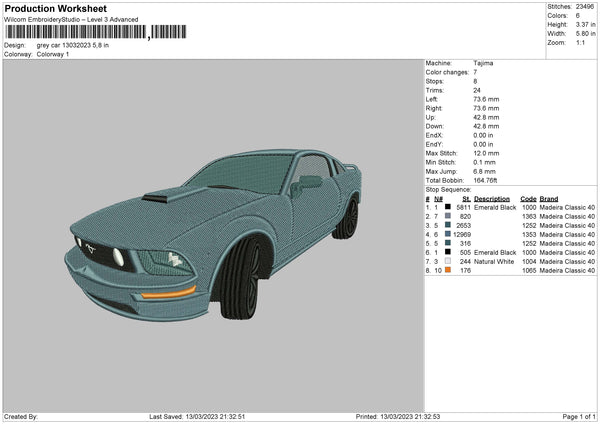Click the Colors value "6"
600x424 pixels.
point(578,16)
